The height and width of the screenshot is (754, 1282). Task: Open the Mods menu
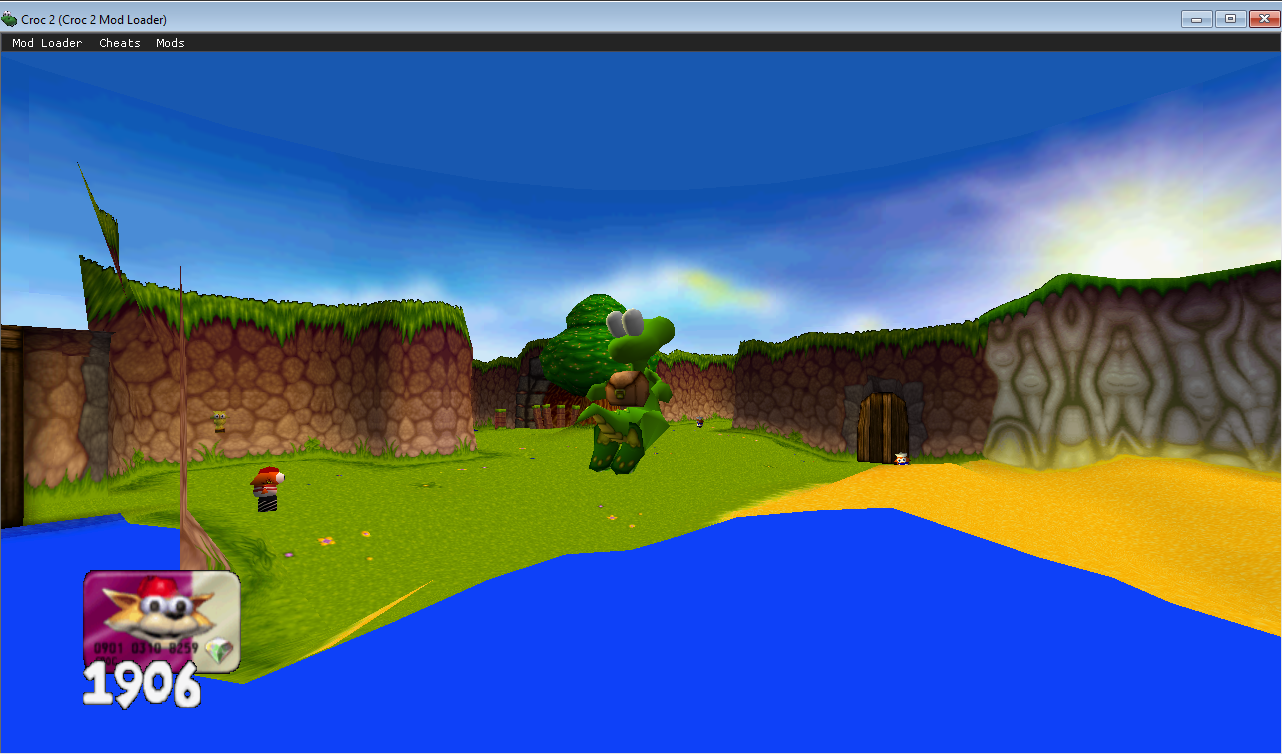point(170,43)
